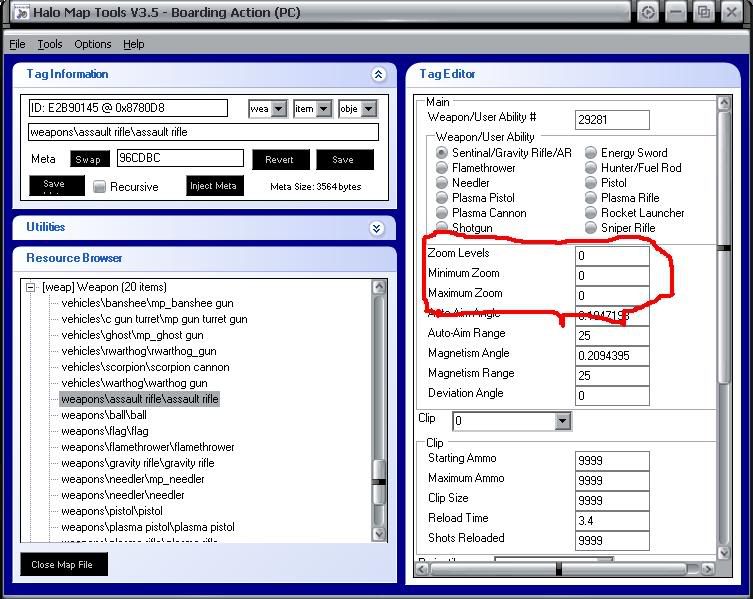Open the 'obje' tag class dropdown
The image size is (753, 599).
click(369, 109)
